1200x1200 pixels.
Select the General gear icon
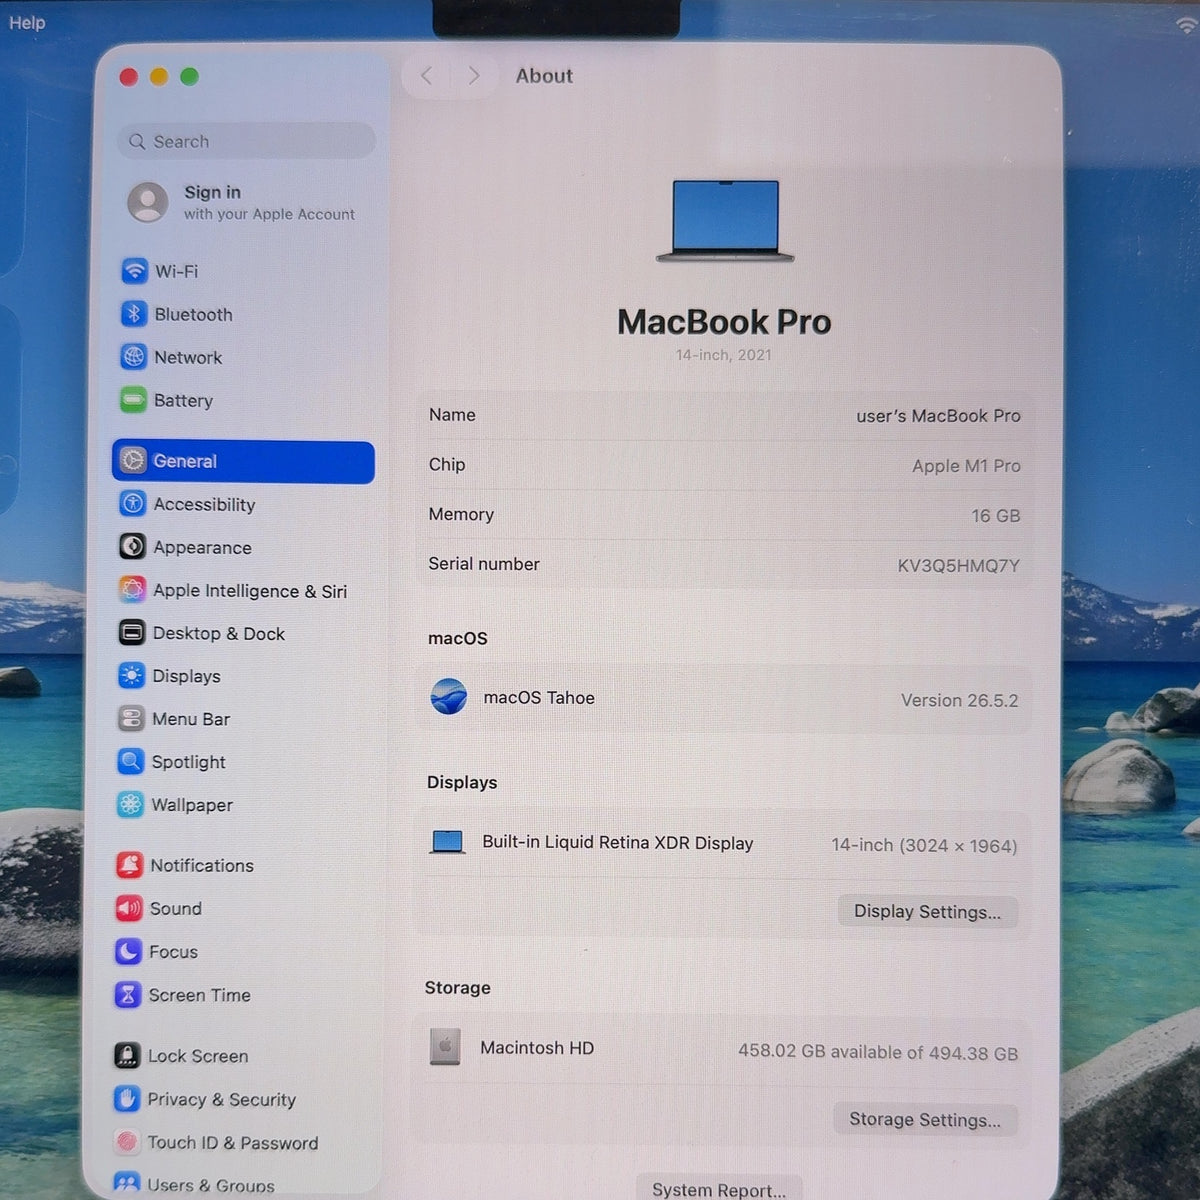coord(133,460)
